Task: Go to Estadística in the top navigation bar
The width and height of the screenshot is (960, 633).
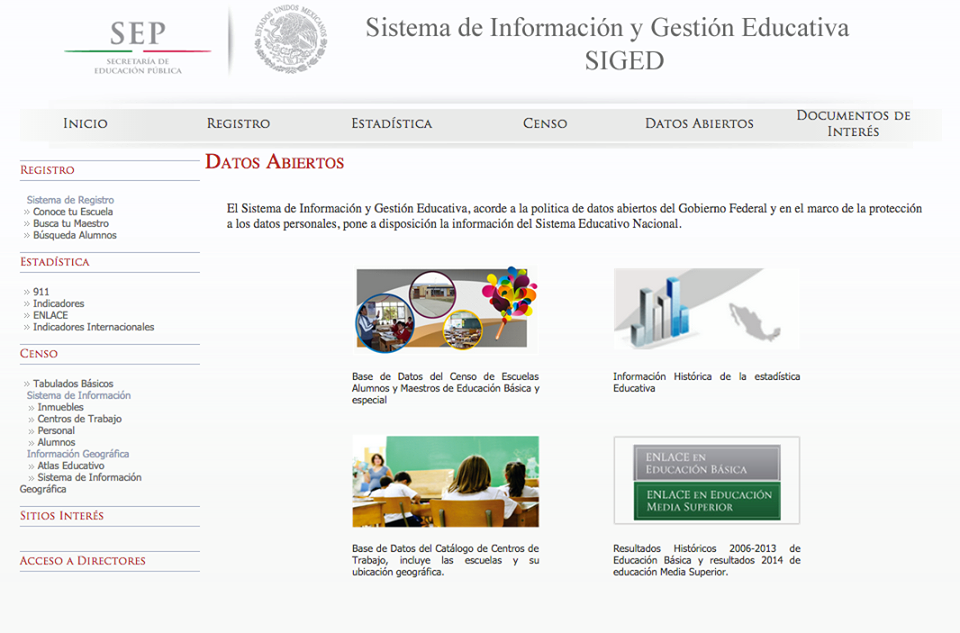Action: coord(392,124)
